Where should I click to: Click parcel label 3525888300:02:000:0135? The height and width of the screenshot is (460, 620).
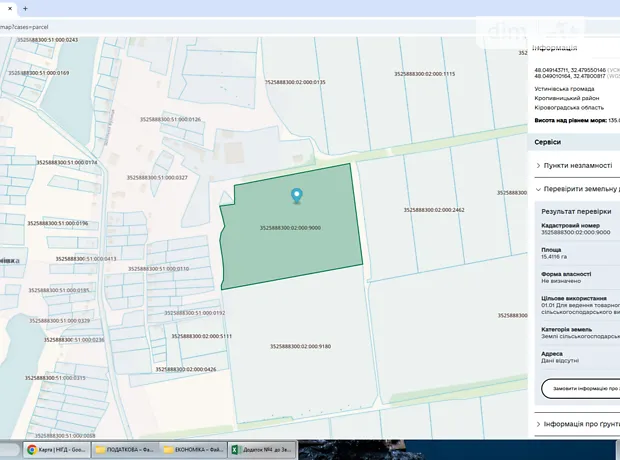point(296,82)
